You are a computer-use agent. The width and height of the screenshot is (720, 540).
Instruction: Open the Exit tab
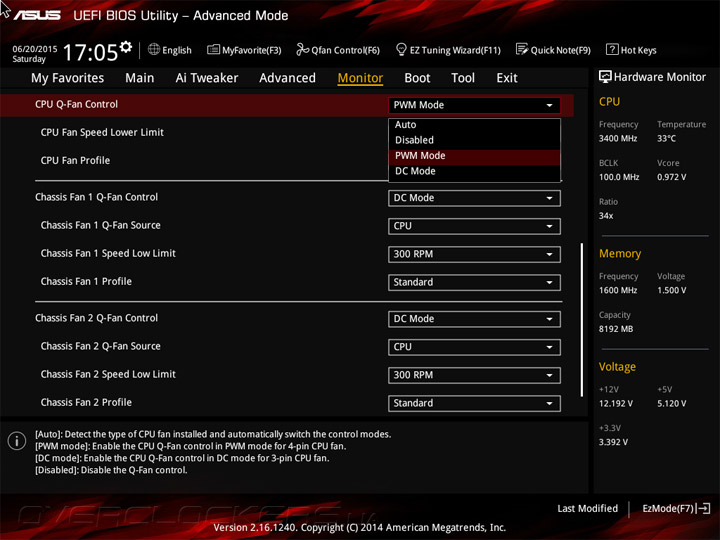(506, 78)
